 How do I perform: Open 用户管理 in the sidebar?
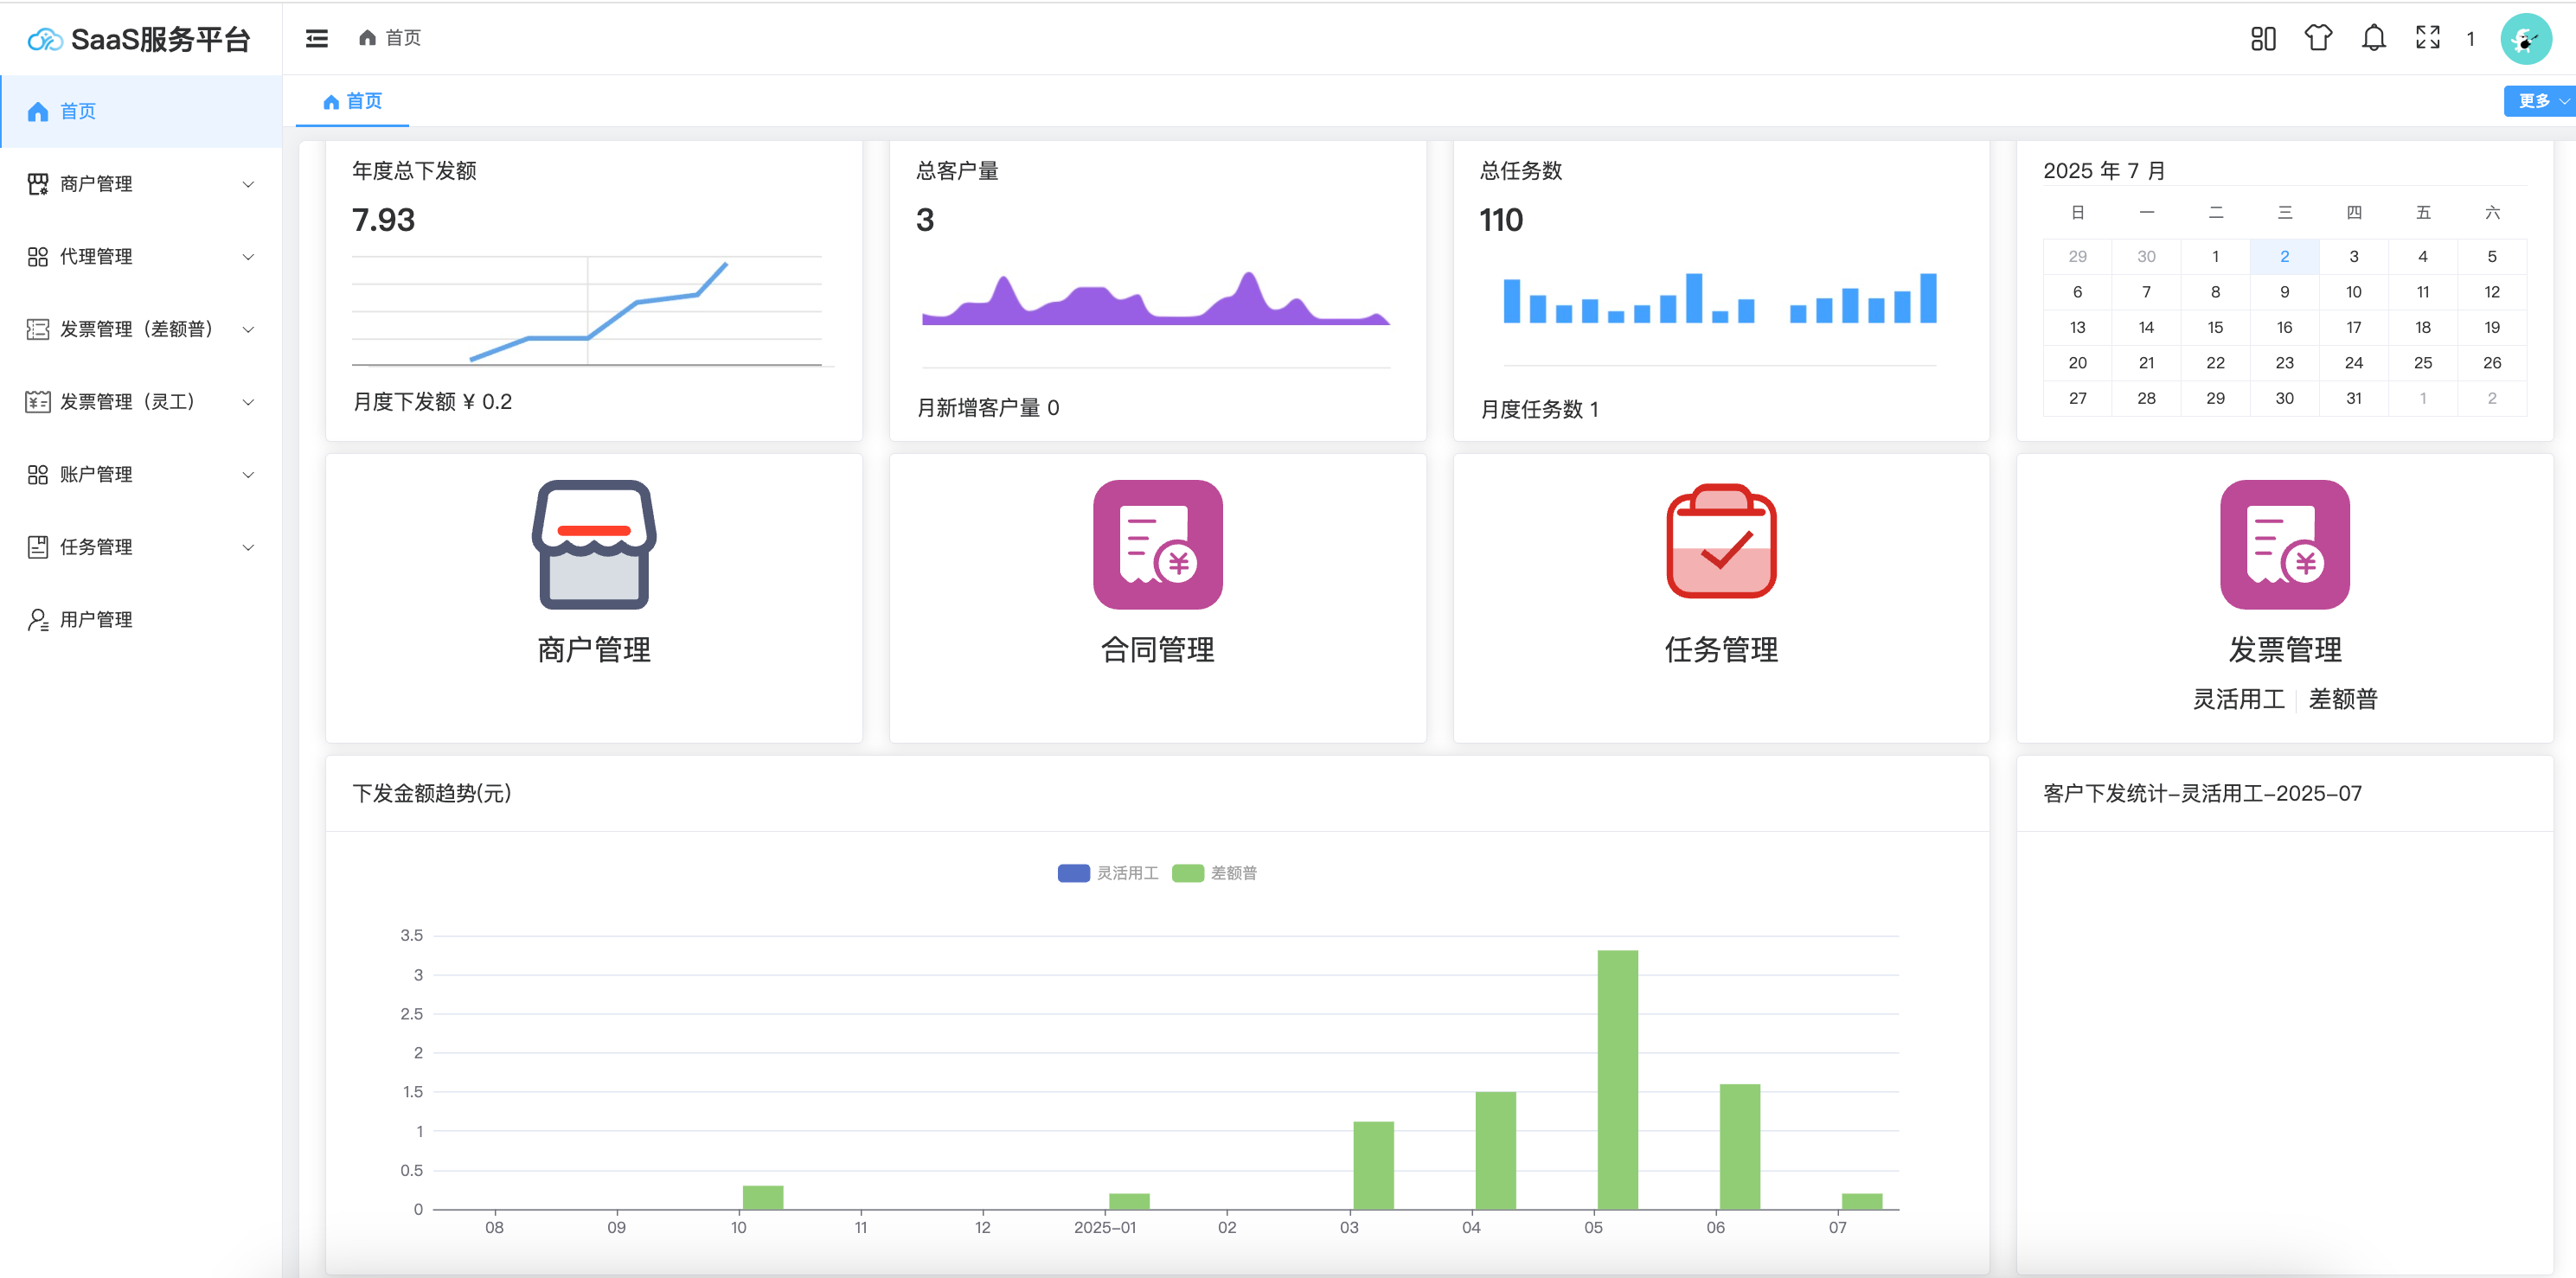coord(96,619)
